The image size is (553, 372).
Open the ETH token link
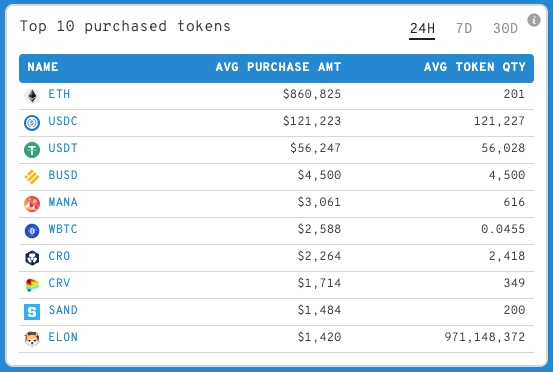pos(59,94)
